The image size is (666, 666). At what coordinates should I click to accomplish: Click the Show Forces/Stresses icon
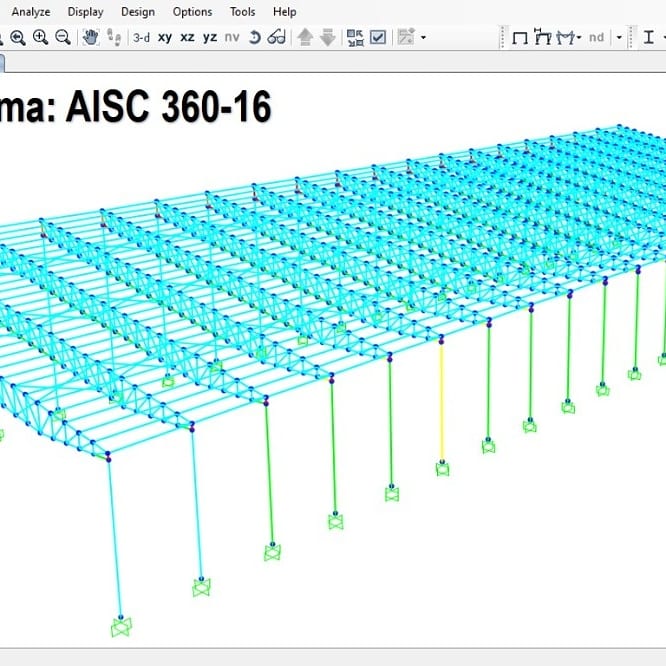pyautogui.click(x=566, y=37)
